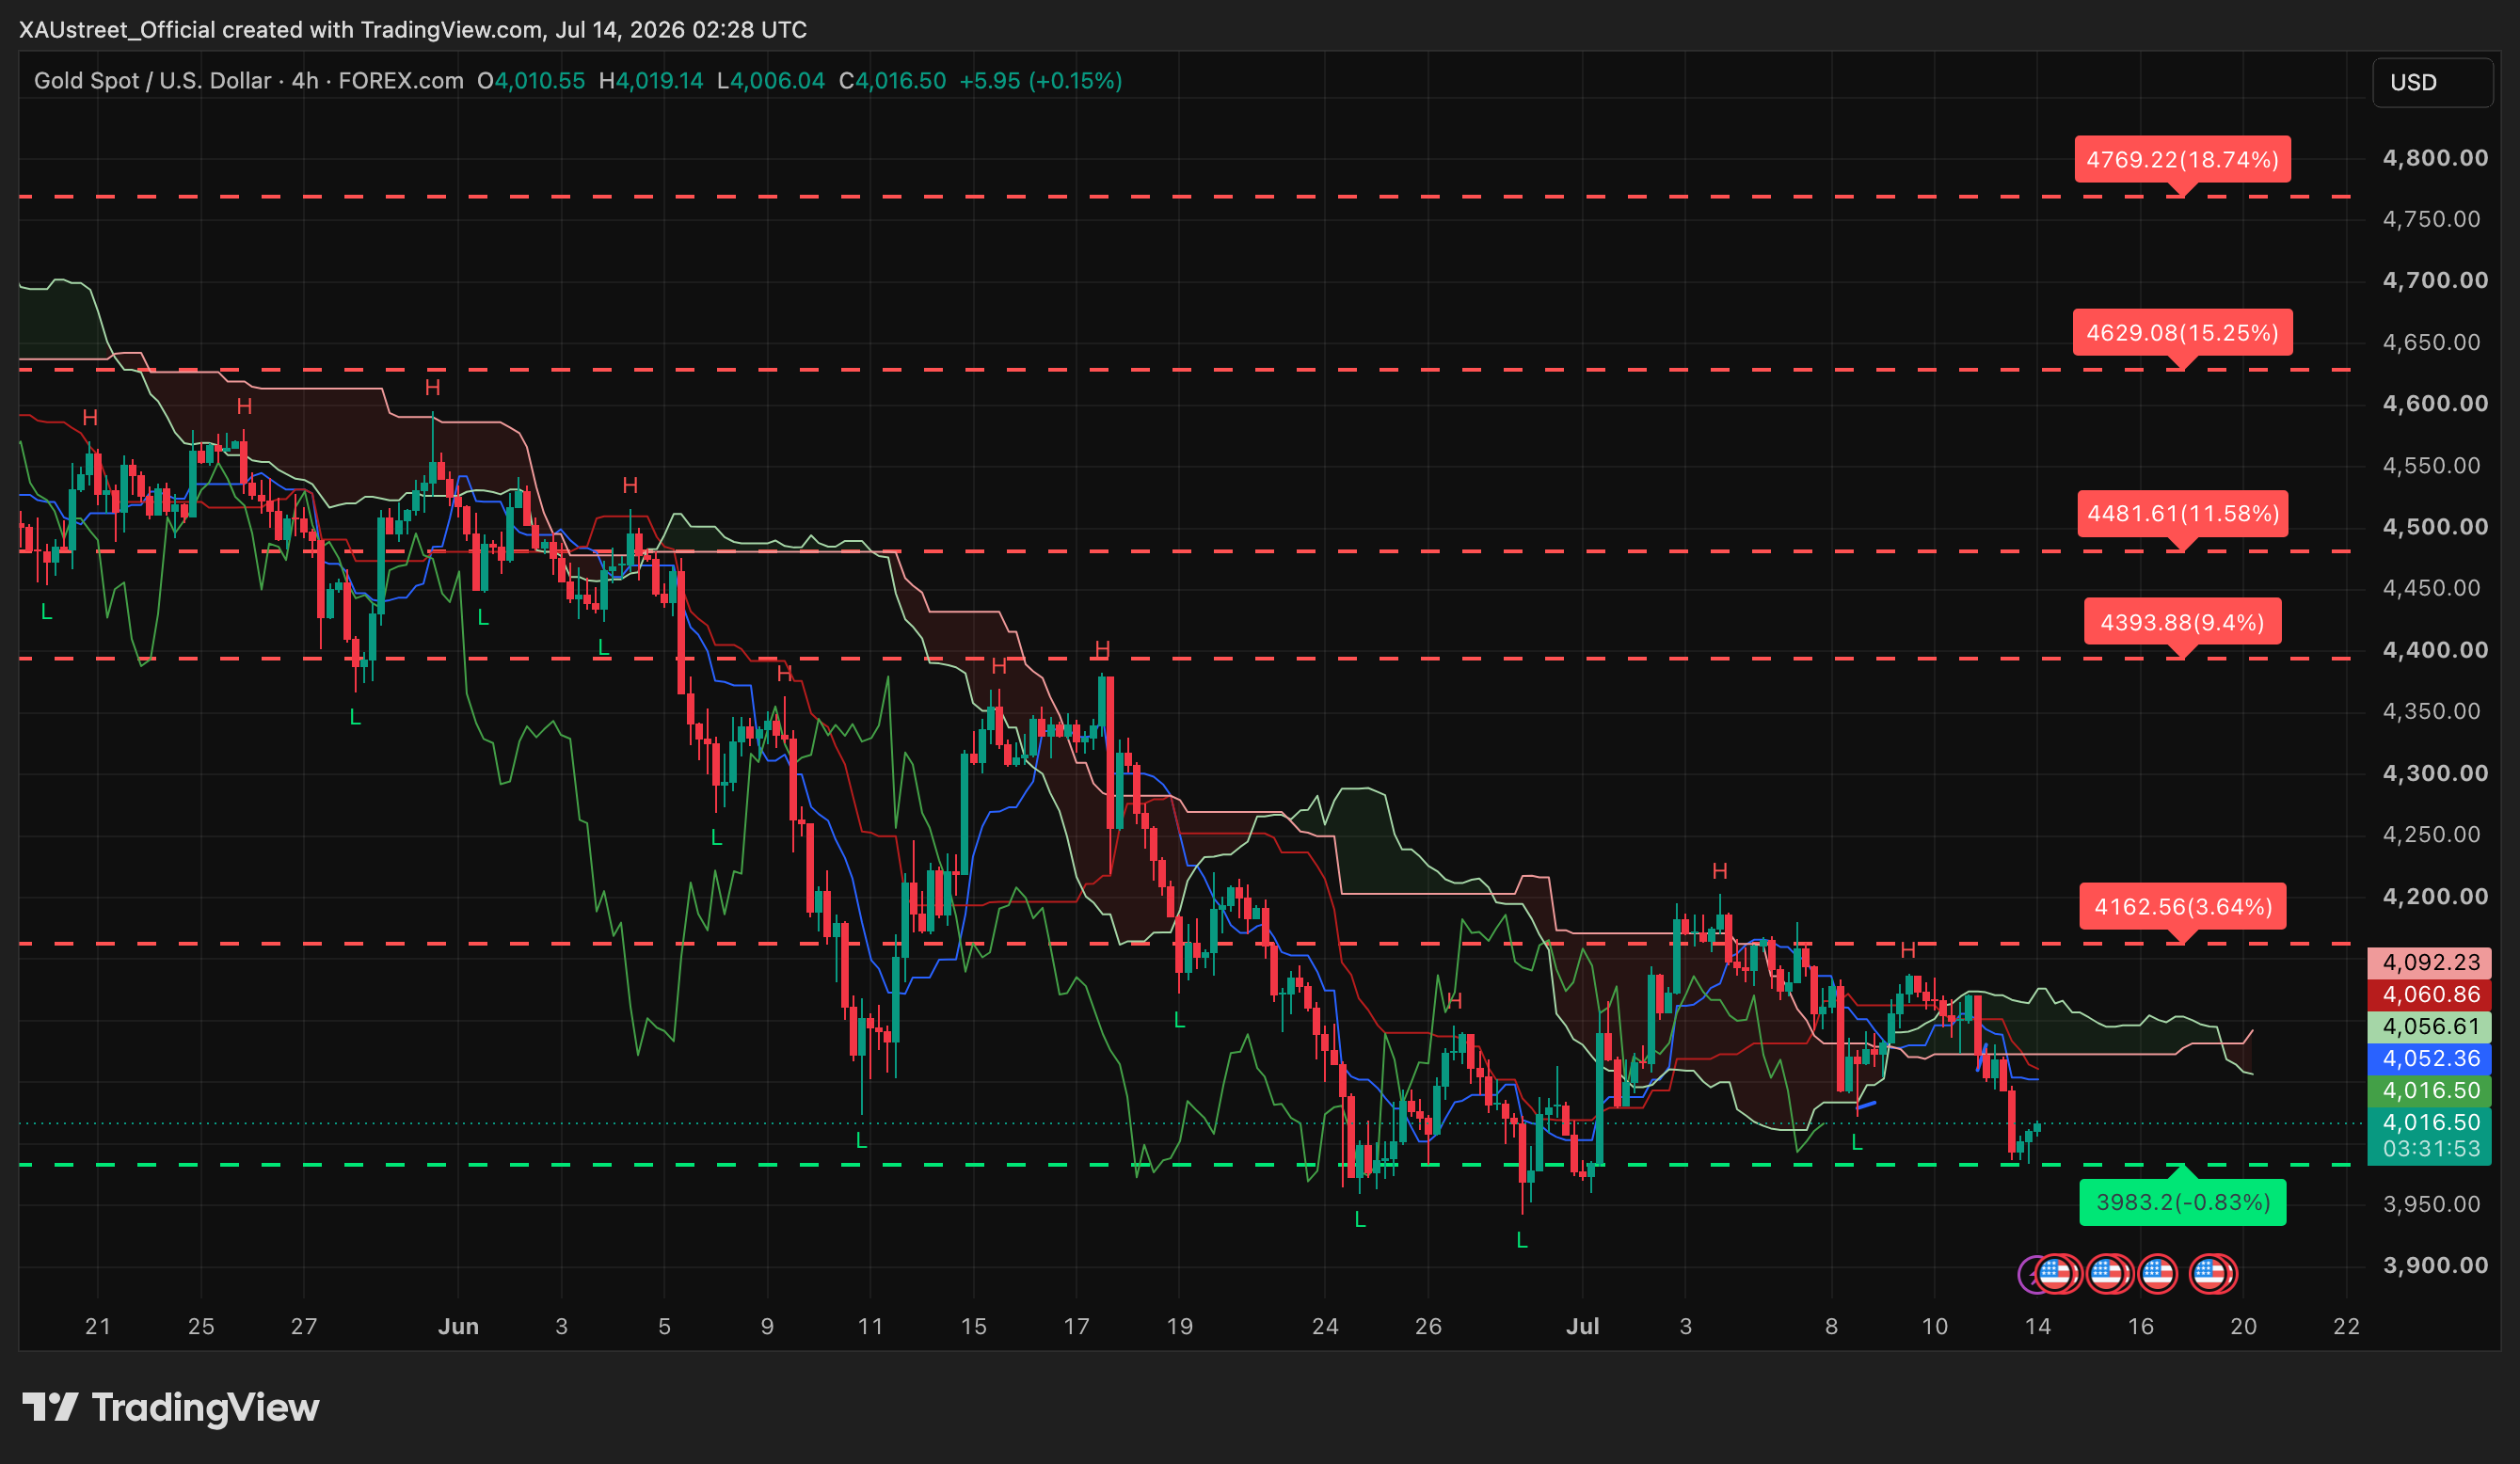Screen dimensions: 2520x1464
Task: Click the single unstacked US flag event icon
Action: [2158, 1275]
